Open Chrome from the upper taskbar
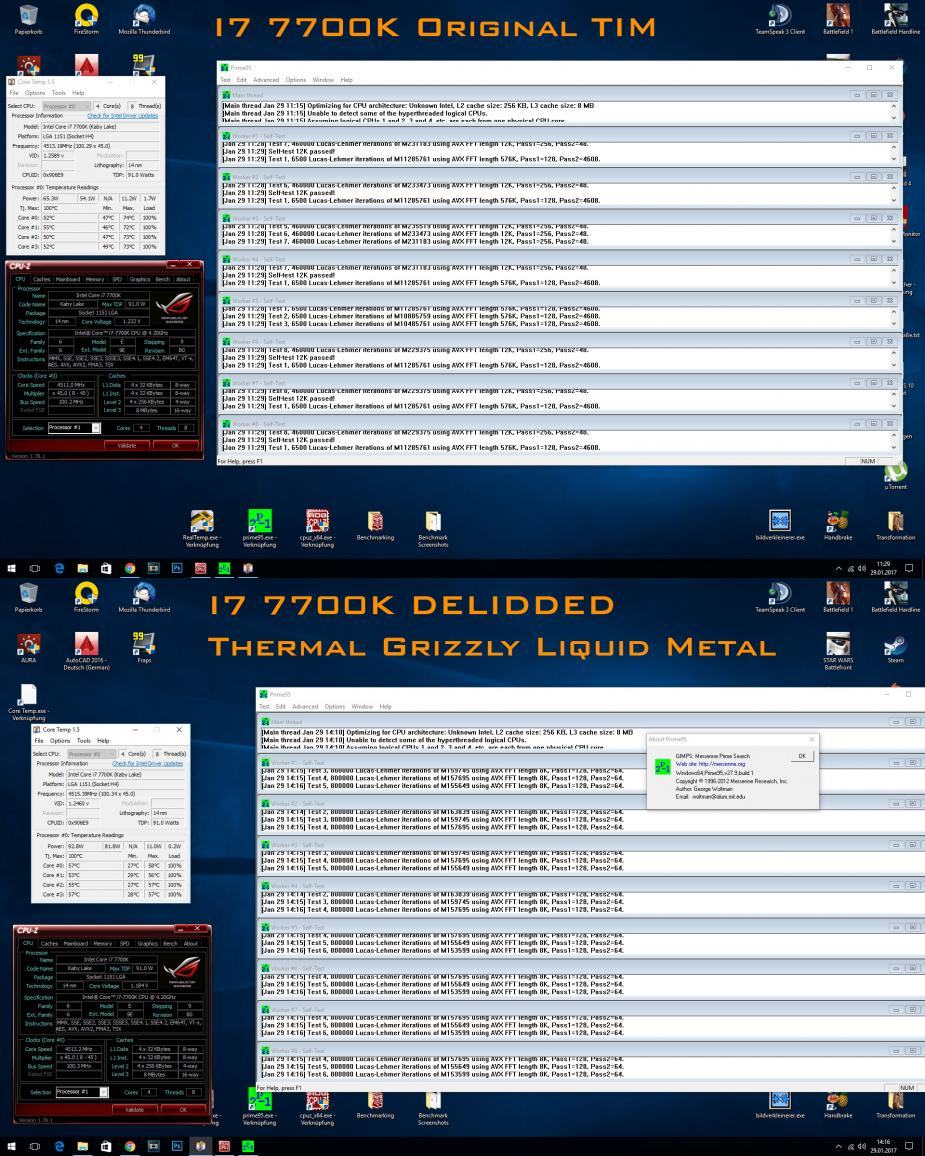 click(x=130, y=568)
